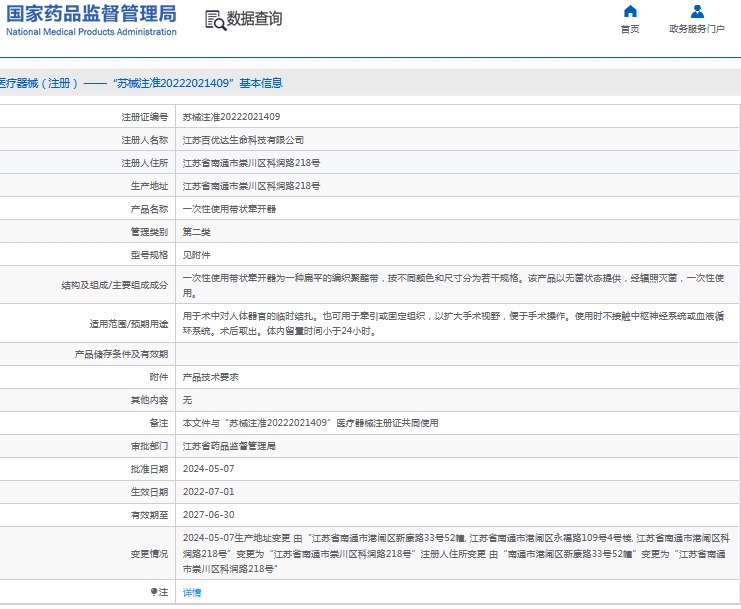Click the 结构及组成 description text
This screenshot has height=609, width=741.
pyautogui.click(x=453, y=285)
